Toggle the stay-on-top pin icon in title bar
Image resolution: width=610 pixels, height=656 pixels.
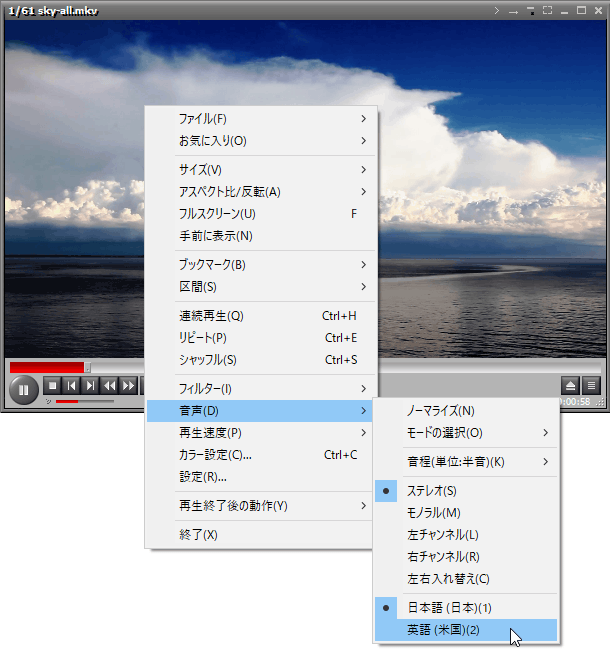tap(531, 11)
